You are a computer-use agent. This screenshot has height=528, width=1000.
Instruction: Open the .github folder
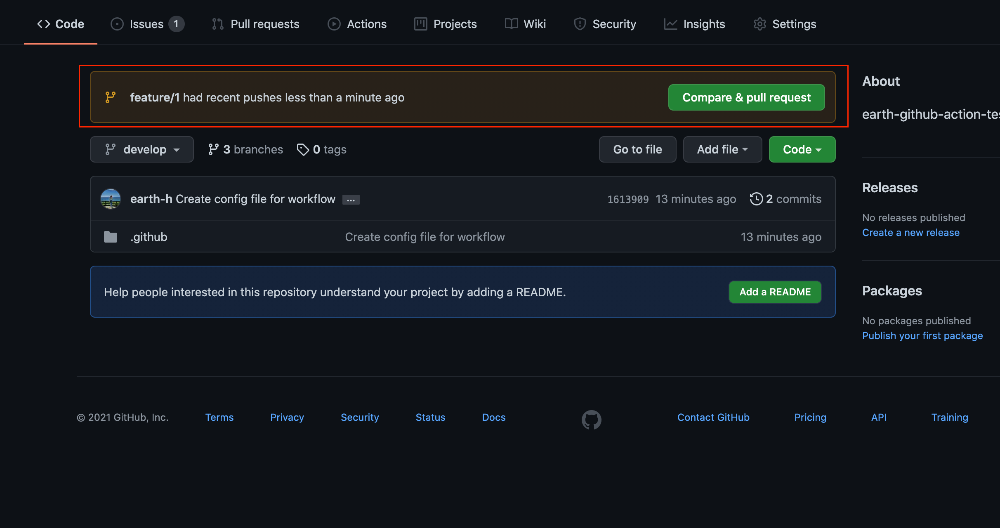(149, 237)
